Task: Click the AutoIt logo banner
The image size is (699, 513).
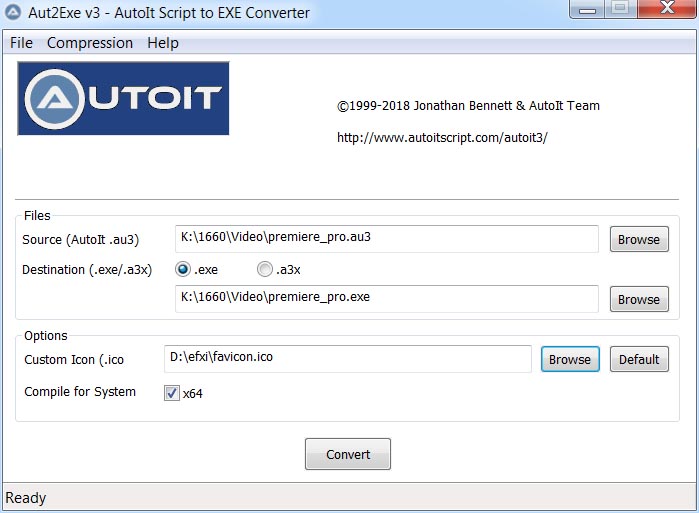Action: coord(123,98)
